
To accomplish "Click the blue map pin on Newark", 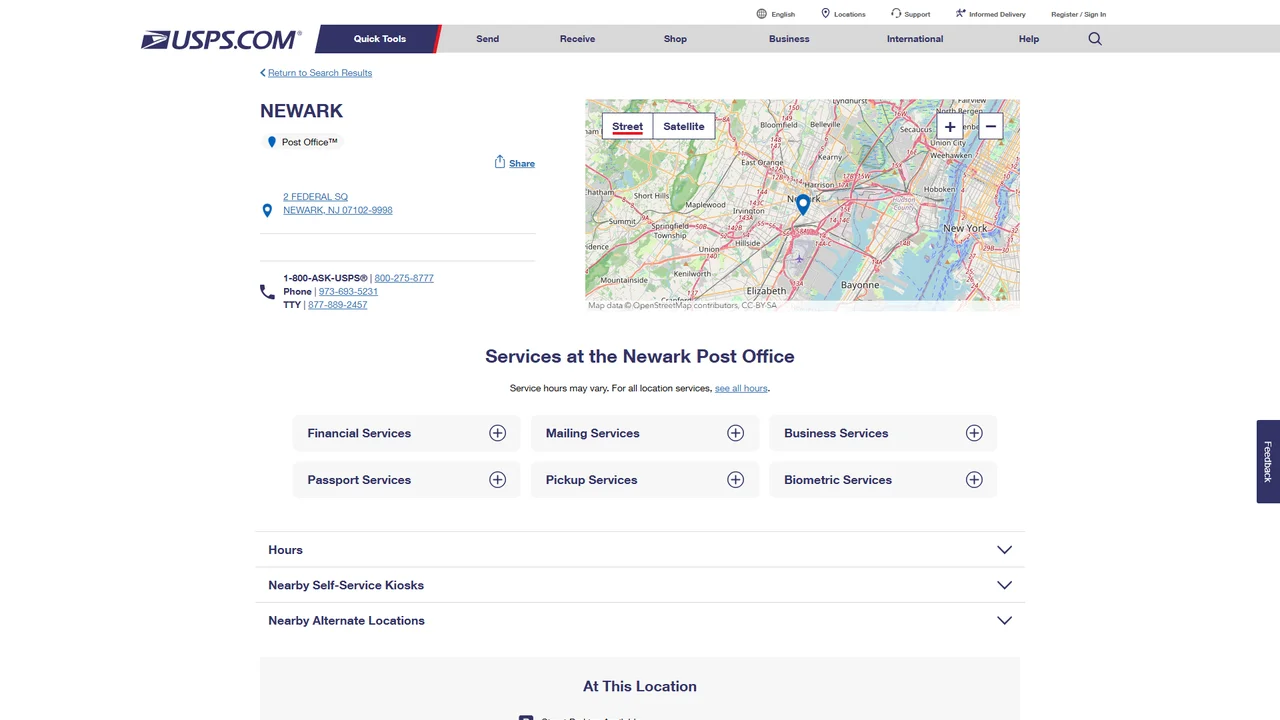I will pos(803,204).
